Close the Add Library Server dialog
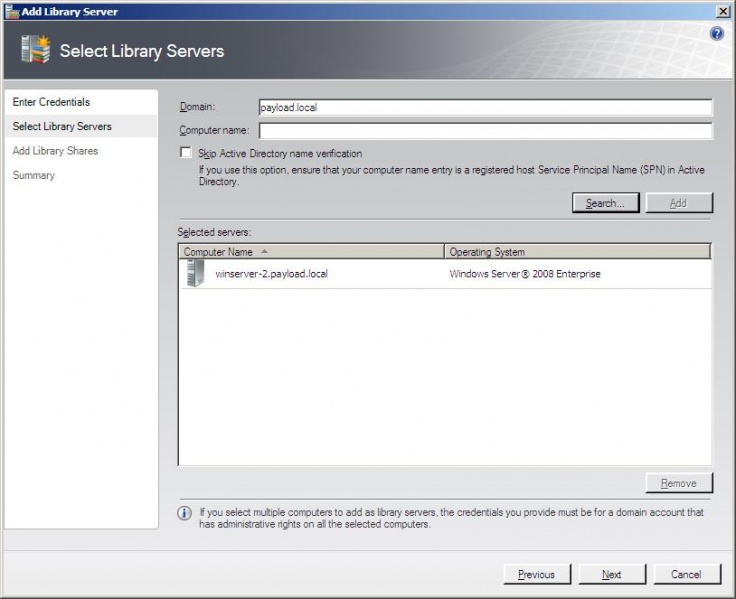The width and height of the screenshot is (736, 599). 723,10
